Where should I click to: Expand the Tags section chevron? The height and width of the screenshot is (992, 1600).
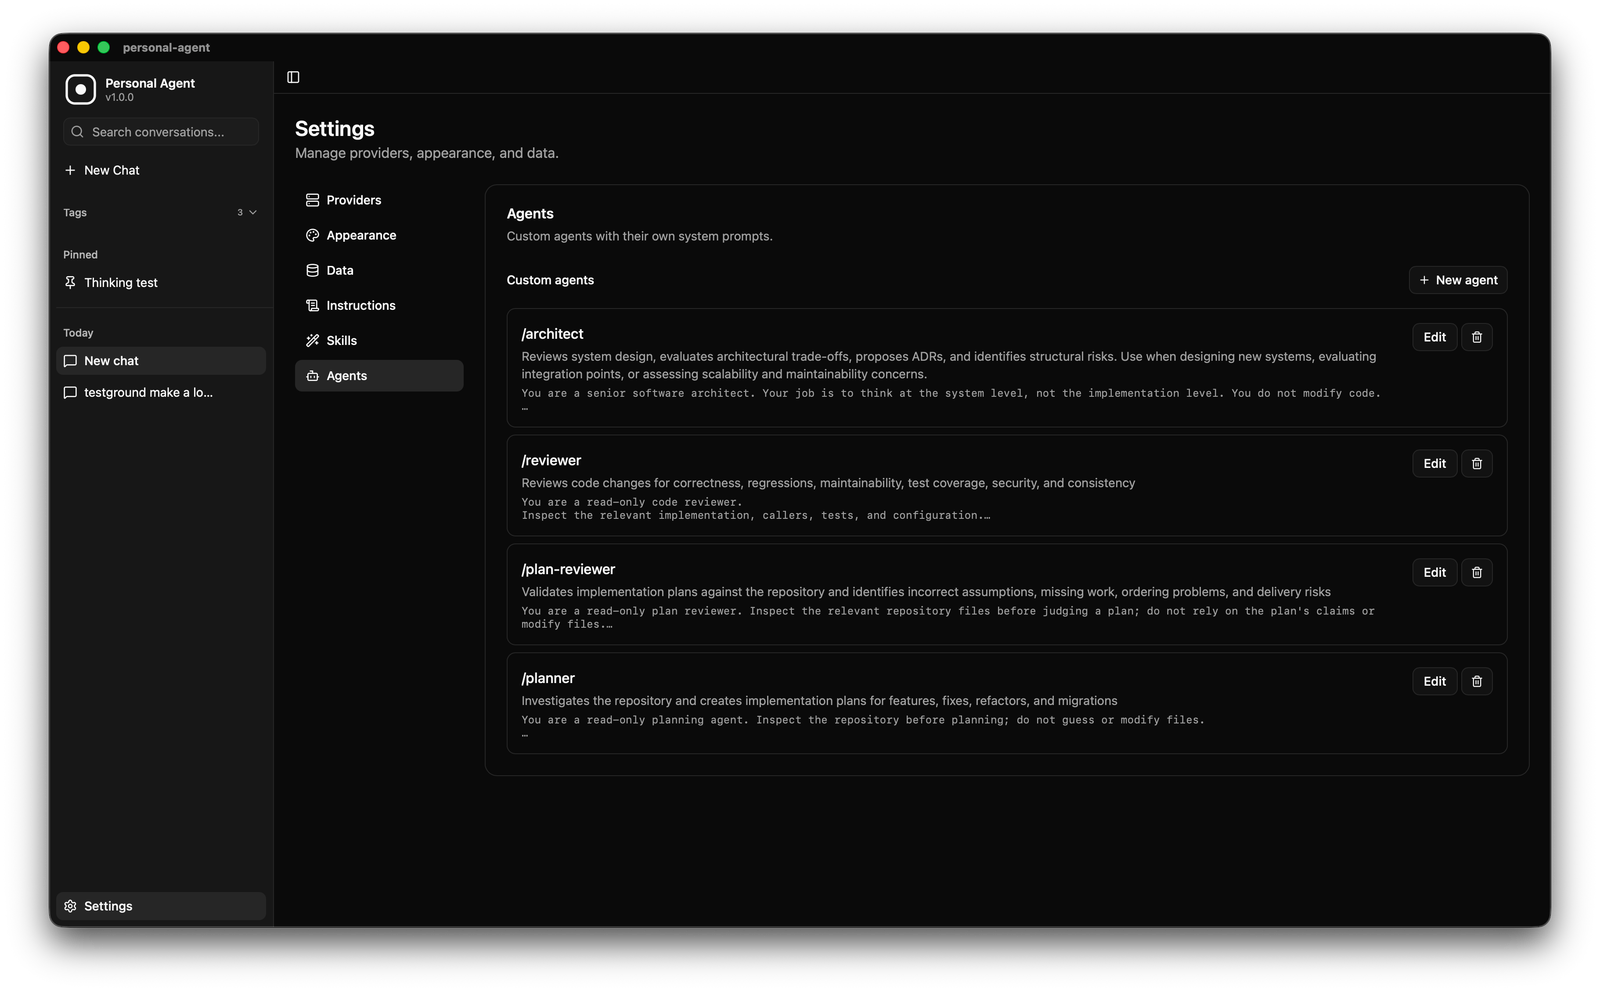(x=253, y=213)
